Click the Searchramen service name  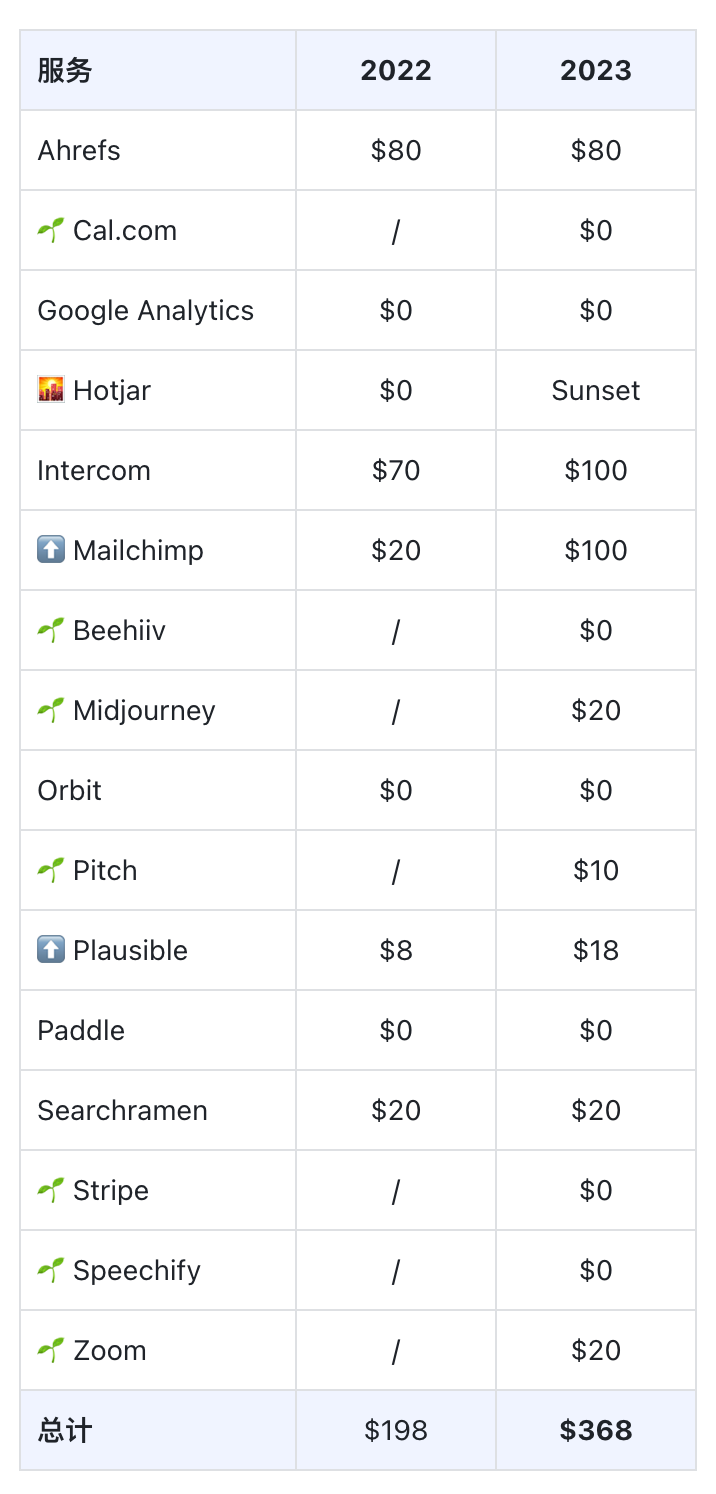[123, 1110]
